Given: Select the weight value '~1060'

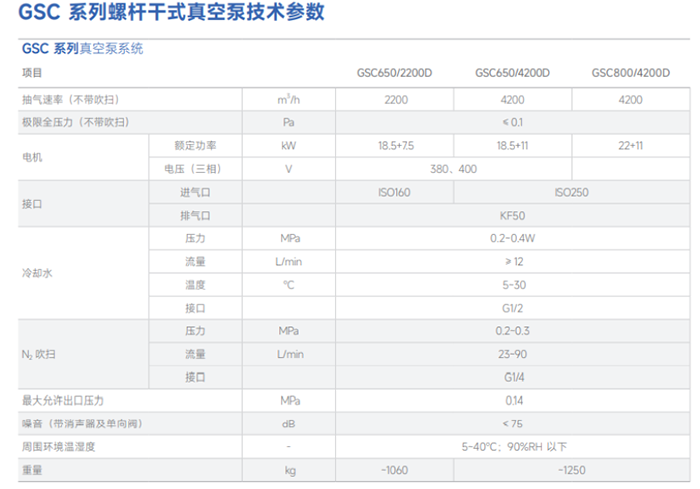Looking at the screenshot, I should tap(394, 470).
